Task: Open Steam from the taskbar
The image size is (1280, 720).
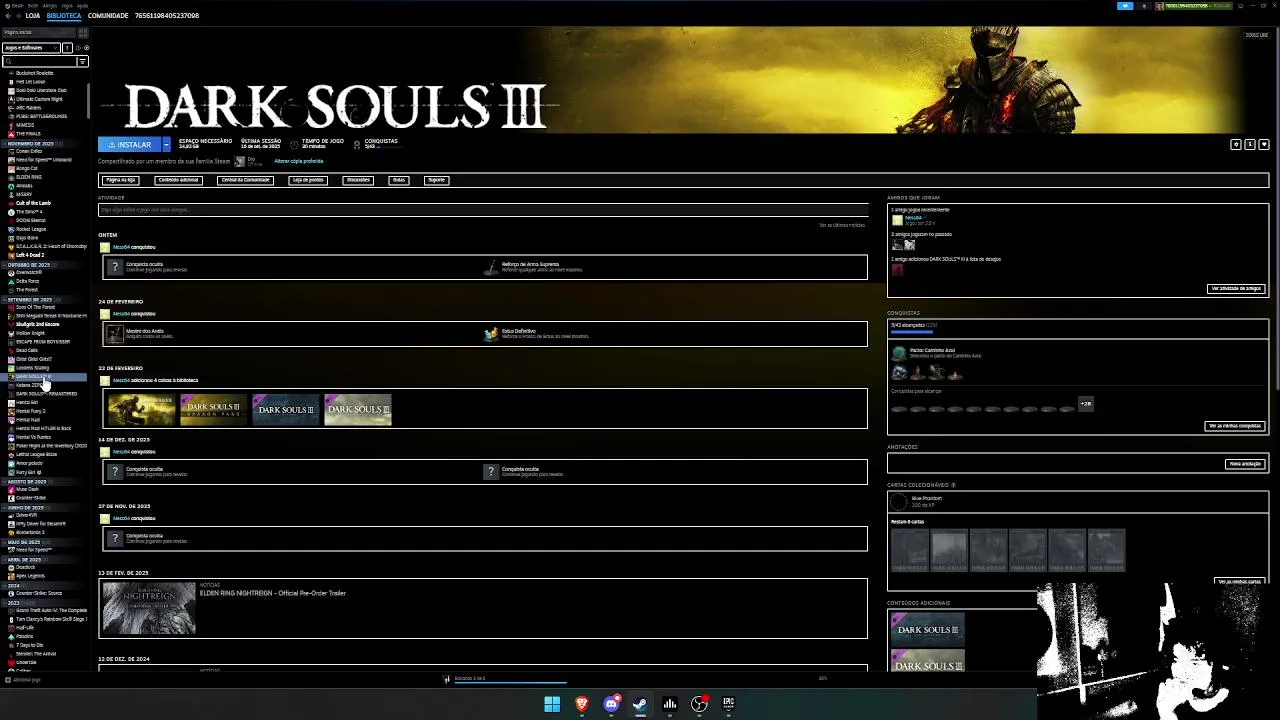Action: tap(640, 704)
